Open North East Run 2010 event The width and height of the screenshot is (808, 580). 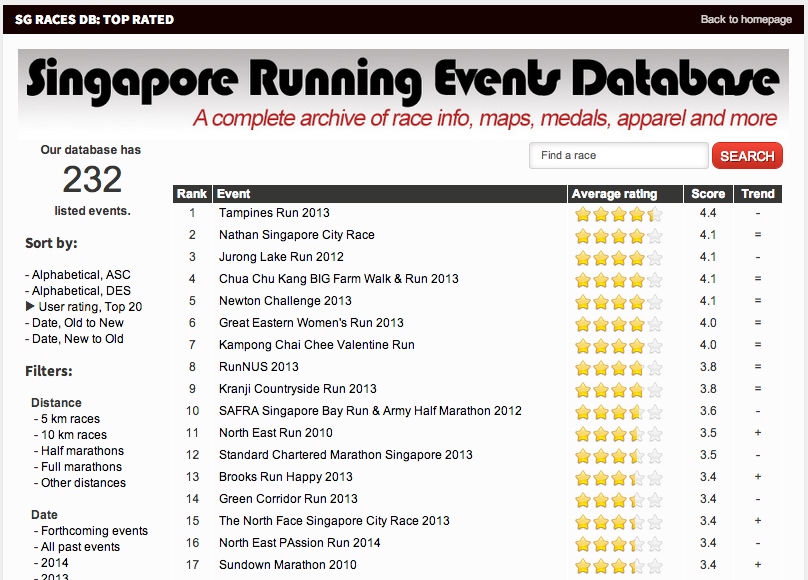276,433
